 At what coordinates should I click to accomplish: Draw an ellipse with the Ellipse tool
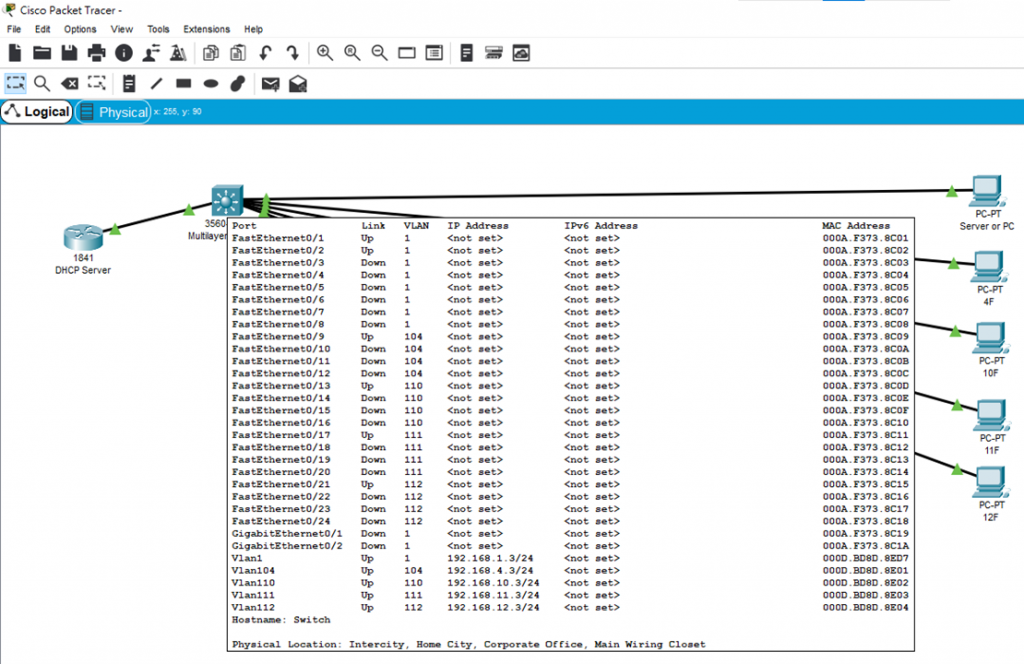pos(211,84)
